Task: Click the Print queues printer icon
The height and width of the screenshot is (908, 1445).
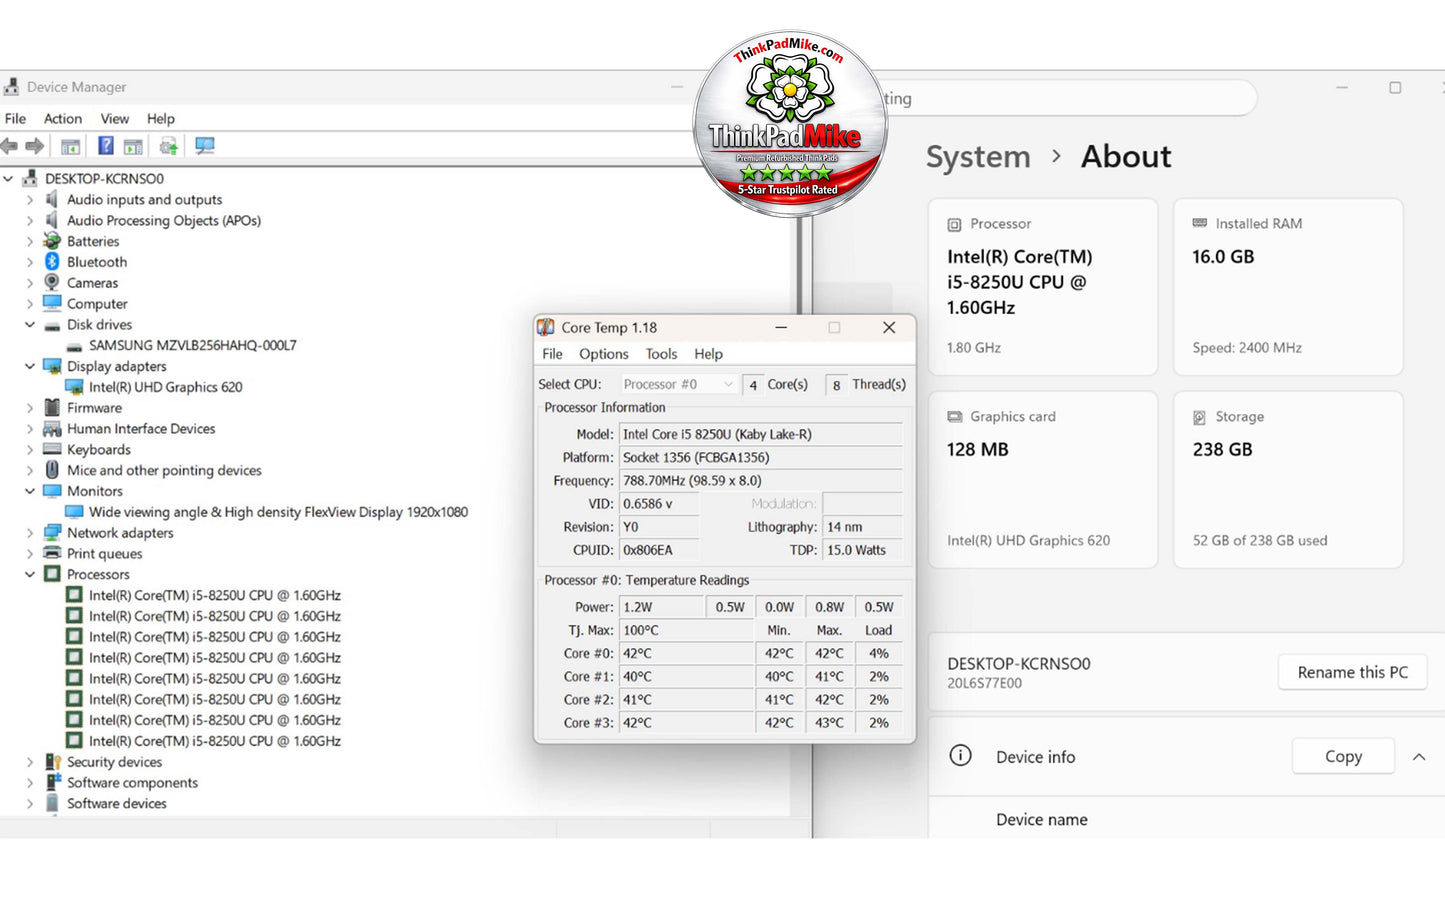Action: point(52,553)
